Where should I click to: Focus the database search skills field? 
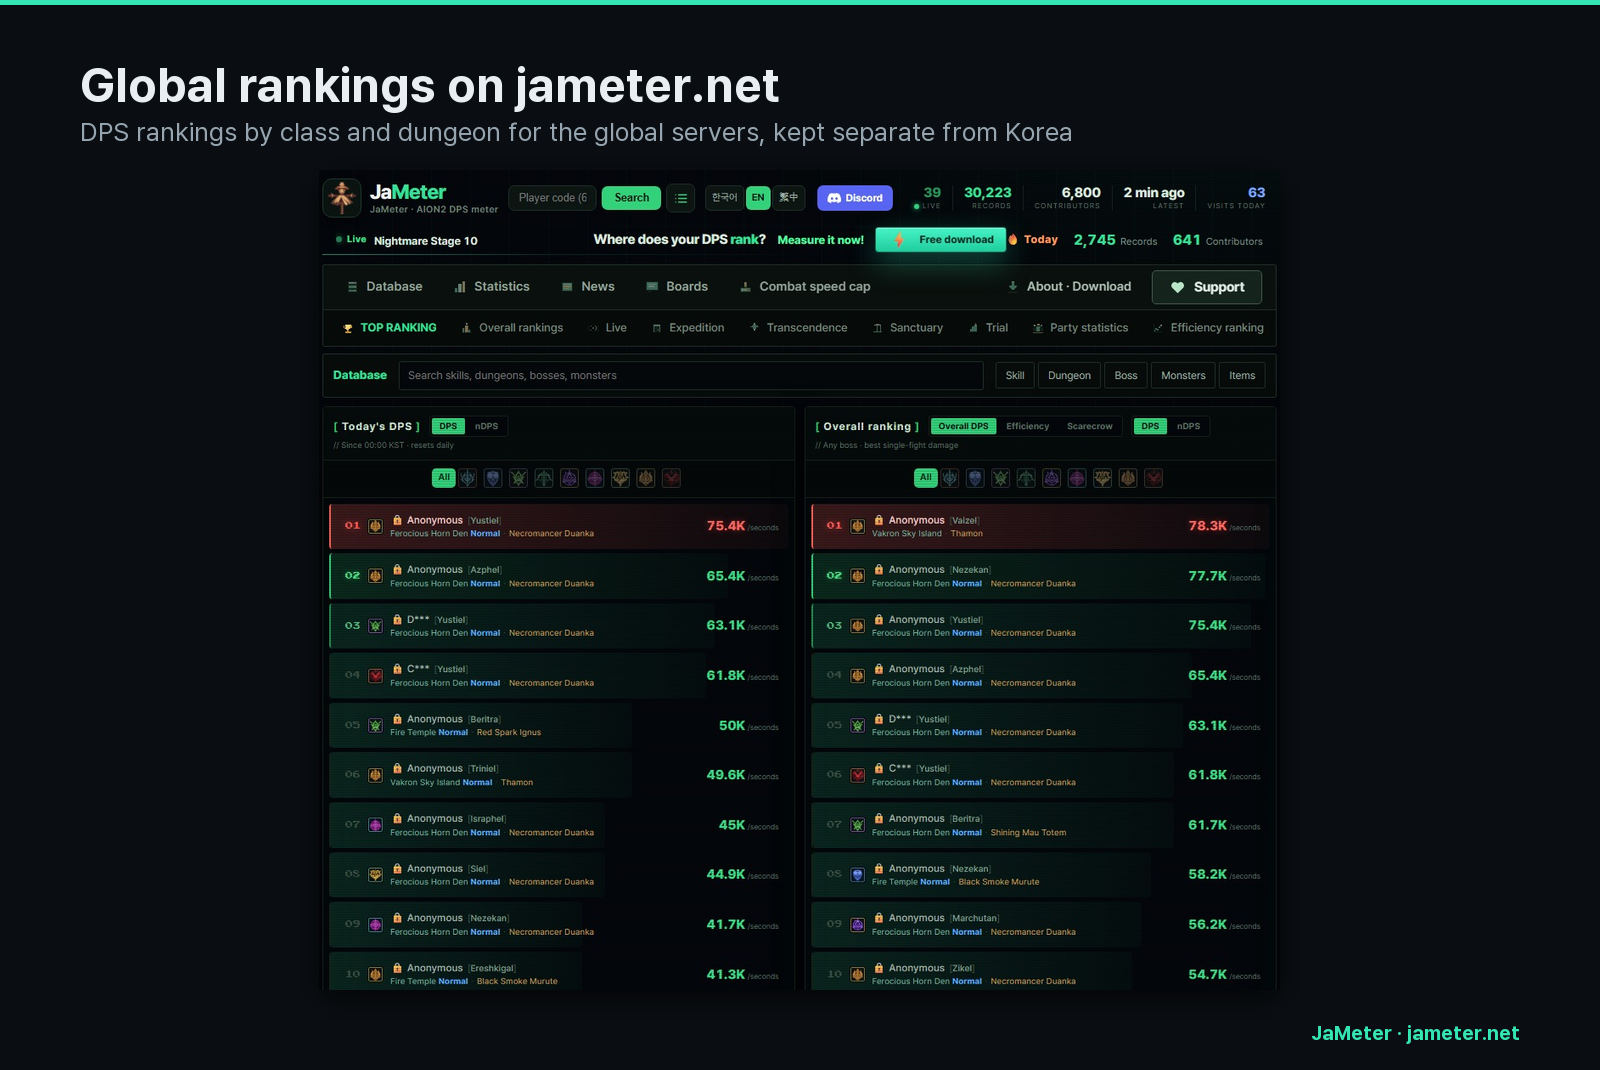(x=691, y=376)
